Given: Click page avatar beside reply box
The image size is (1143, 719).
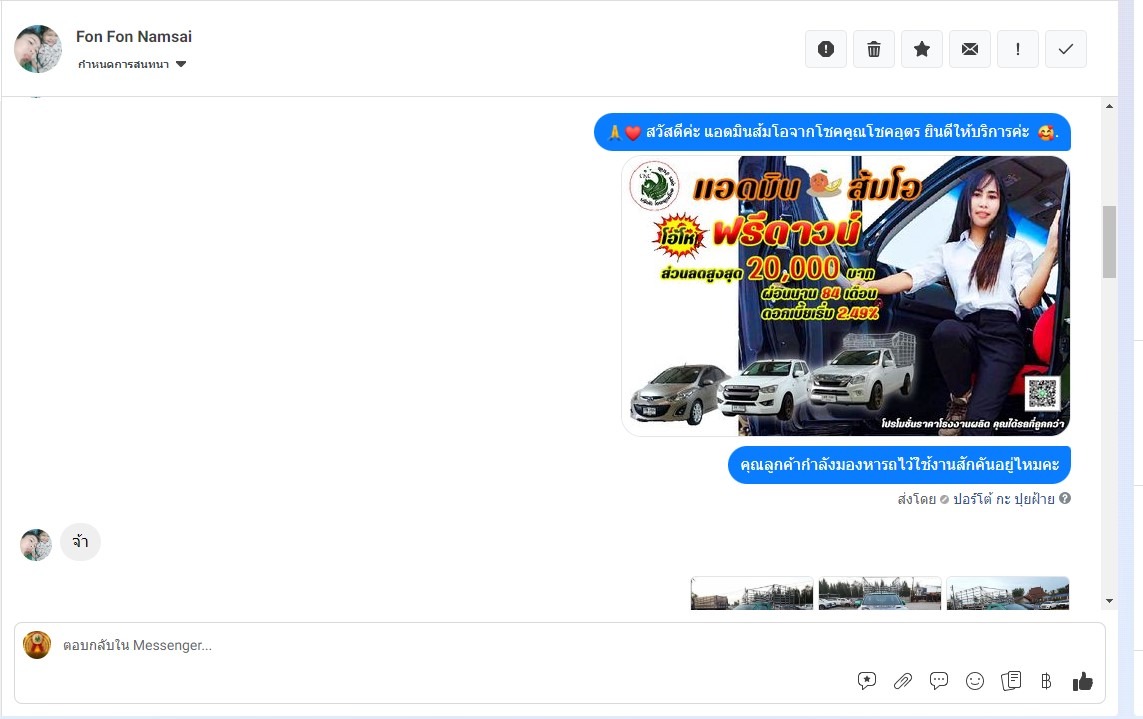Looking at the screenshot, I should 37,645.
